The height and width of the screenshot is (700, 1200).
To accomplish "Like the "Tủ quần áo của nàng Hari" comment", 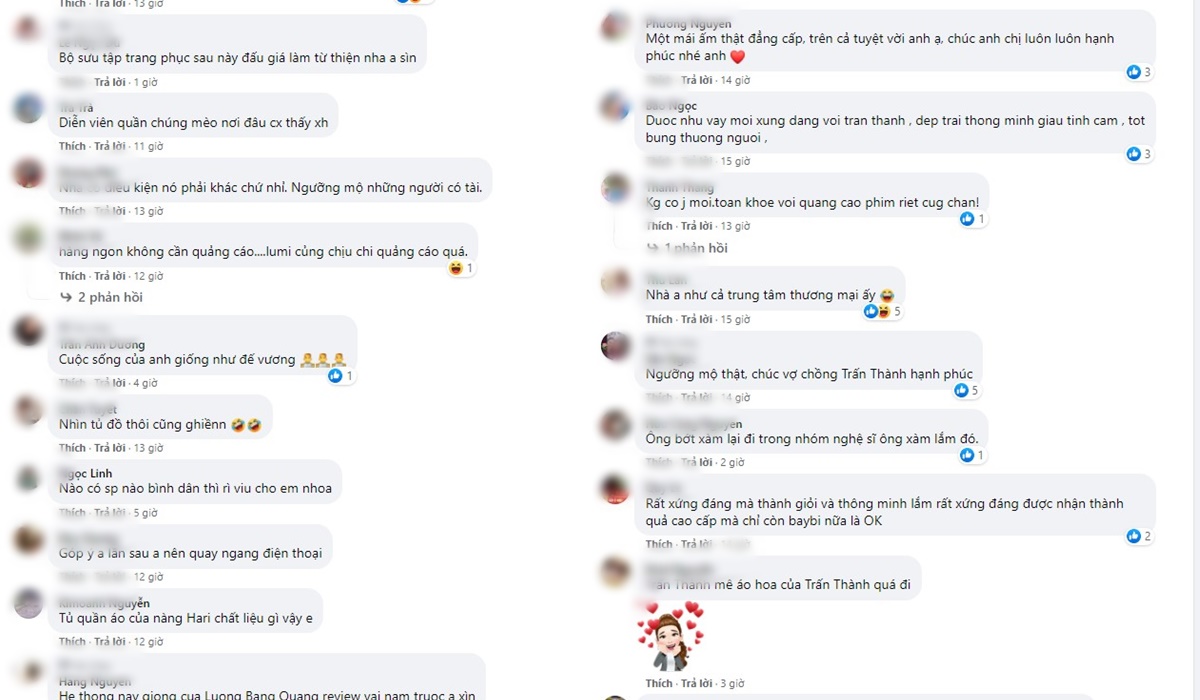I will (72, 642).
